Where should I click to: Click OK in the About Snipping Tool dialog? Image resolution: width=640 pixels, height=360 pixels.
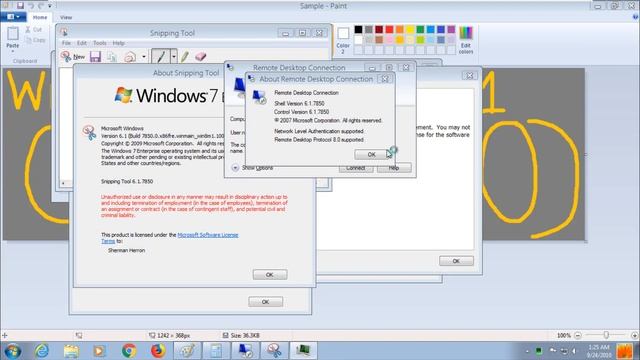pos(270,275)
